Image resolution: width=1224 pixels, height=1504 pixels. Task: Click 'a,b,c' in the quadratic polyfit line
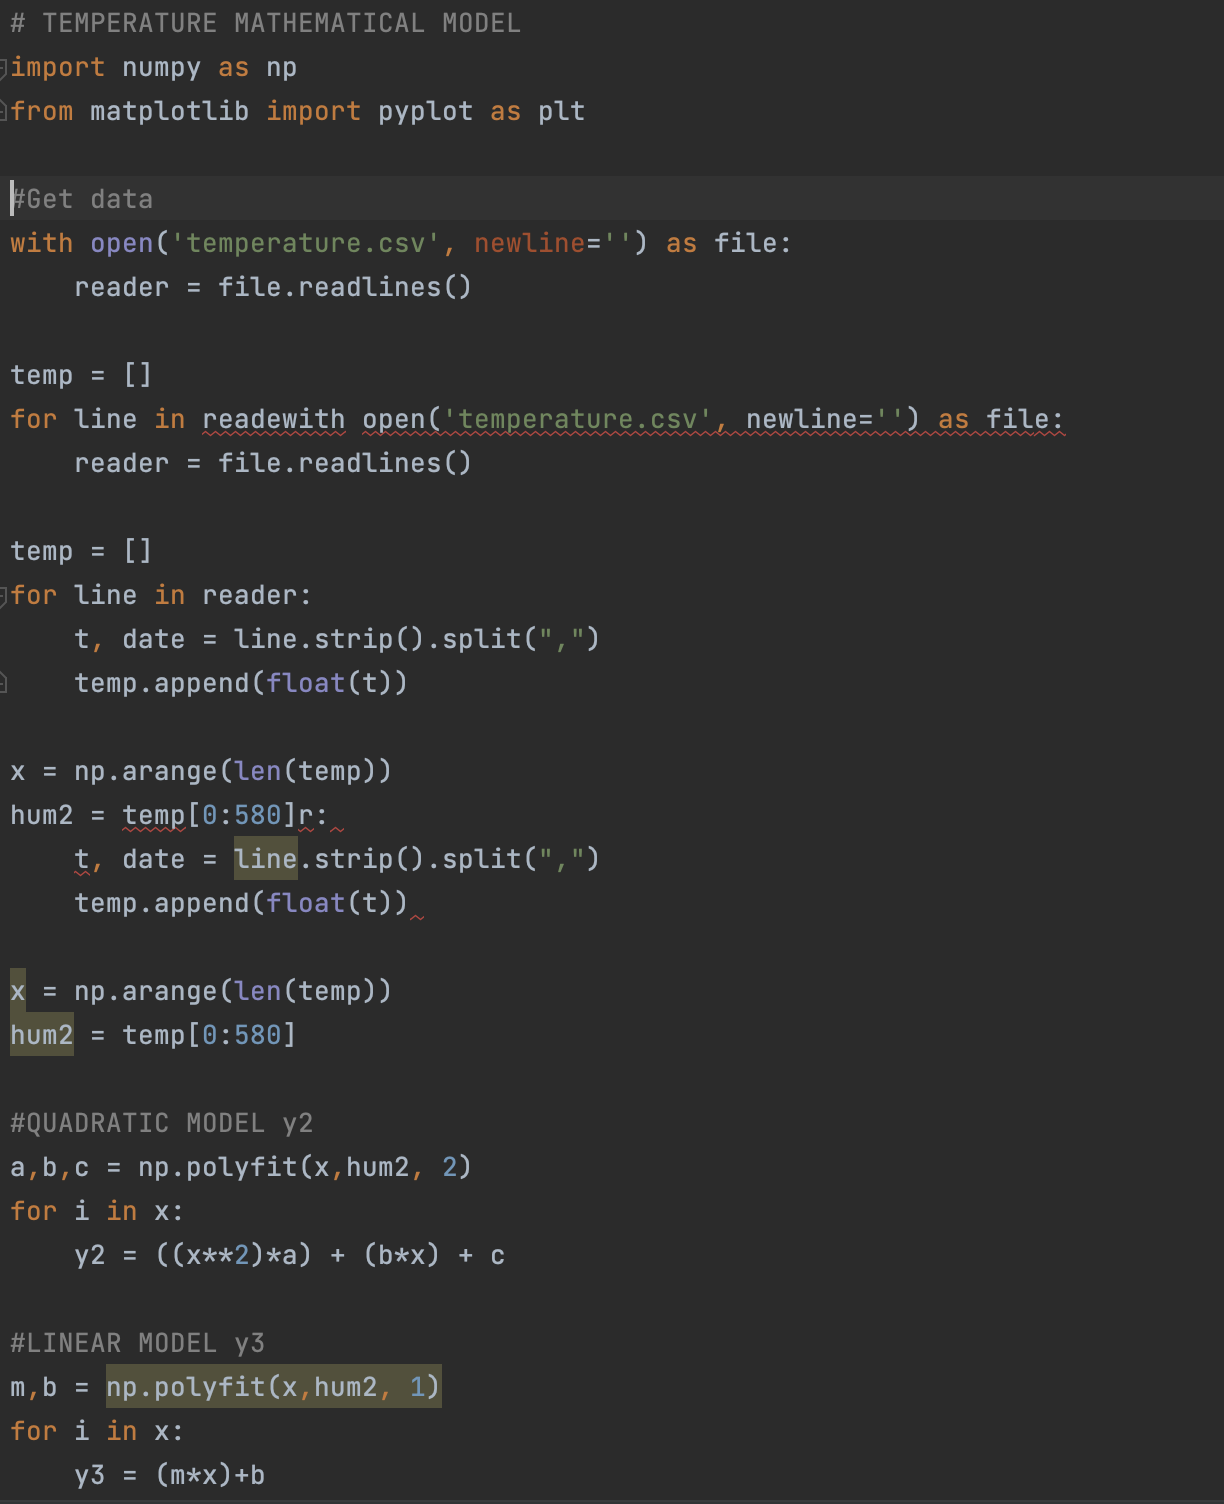click(x=49, y=1167)
